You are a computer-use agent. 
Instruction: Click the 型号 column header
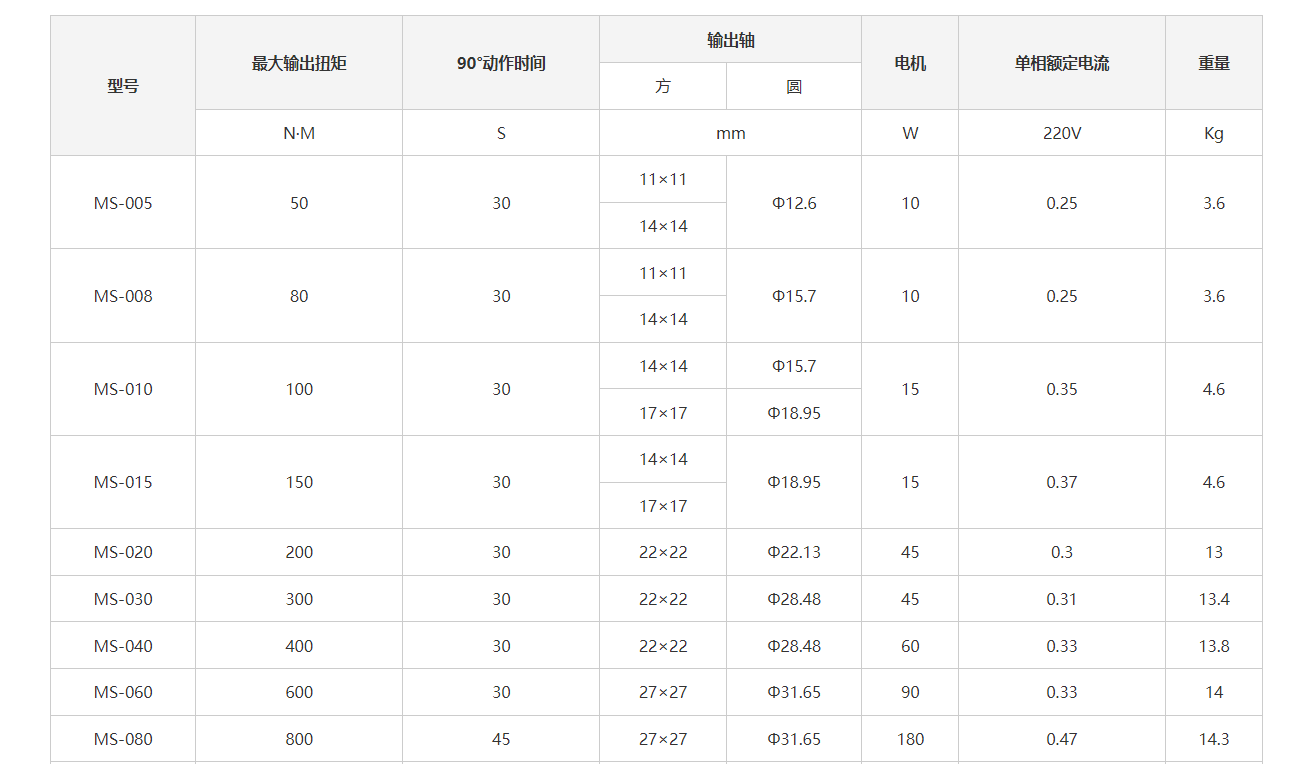click(123, 86)
